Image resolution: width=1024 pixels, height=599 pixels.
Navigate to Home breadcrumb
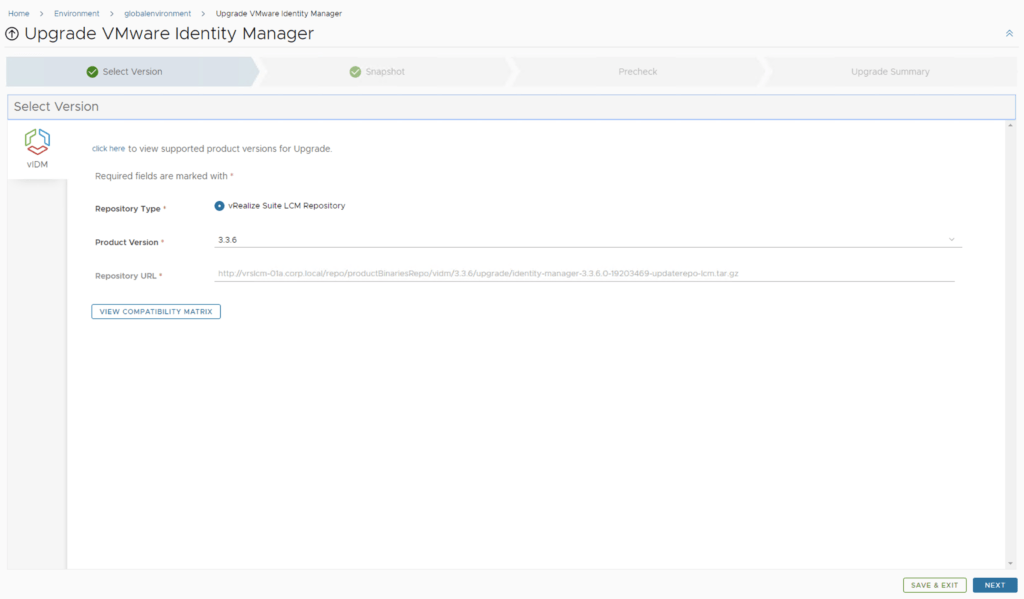coord(18,13)
